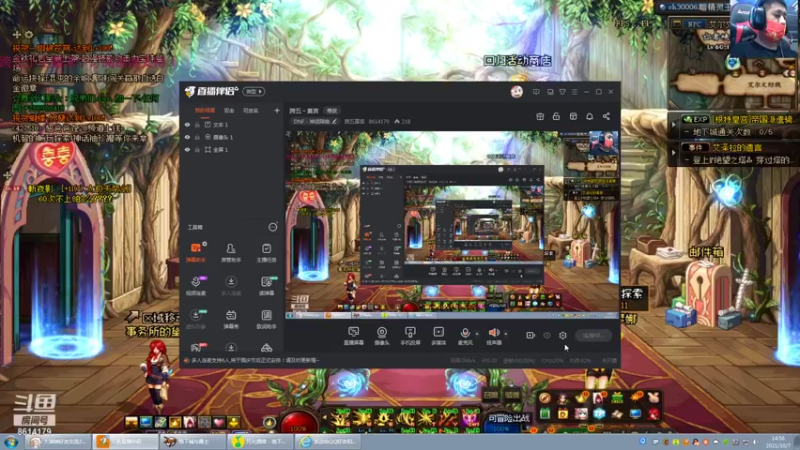Open the mode dropdown beside the logo

point(254,92)
